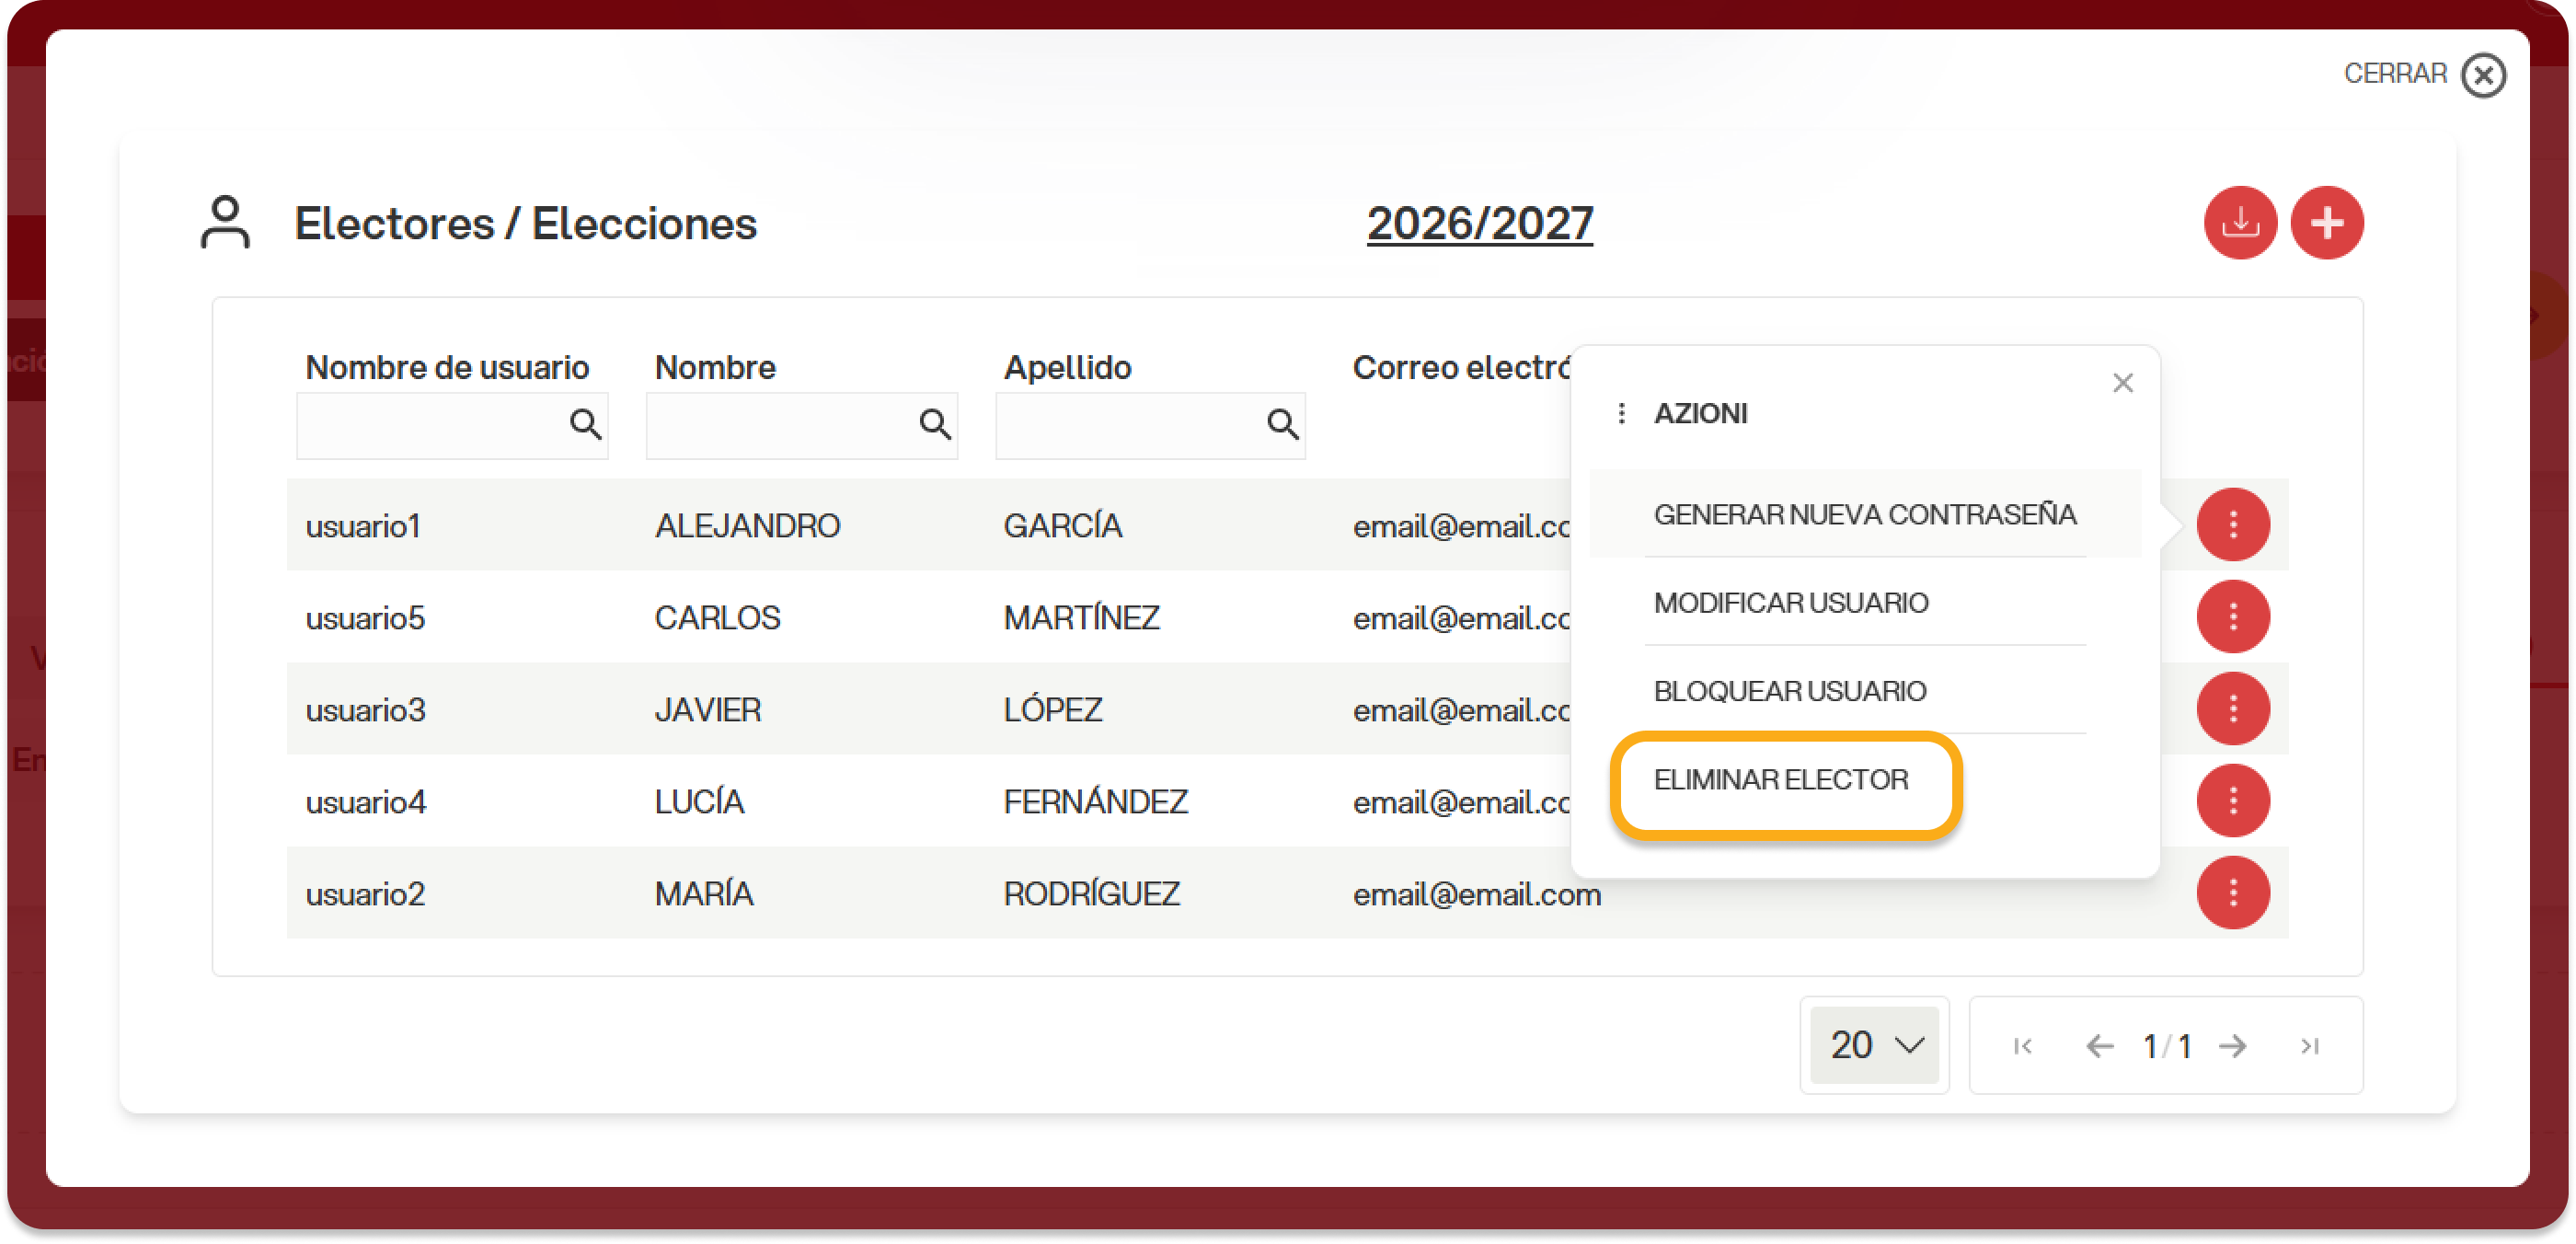The height and width of the screenshot is (1244, 2576).
Task: Jump to last page in pagination
Action: (2309, 1046)
